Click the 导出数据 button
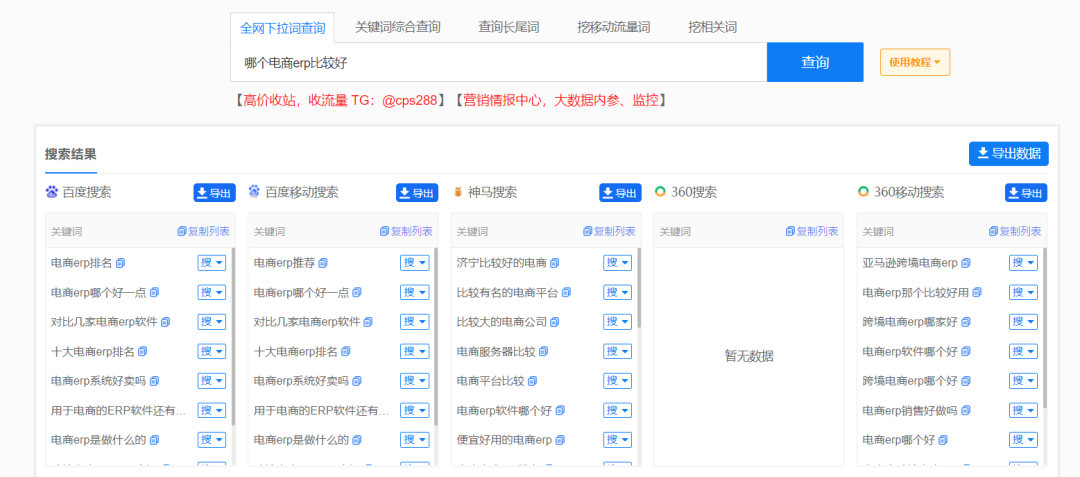This screenshot has width=1080, height=477. [1008, 153]
